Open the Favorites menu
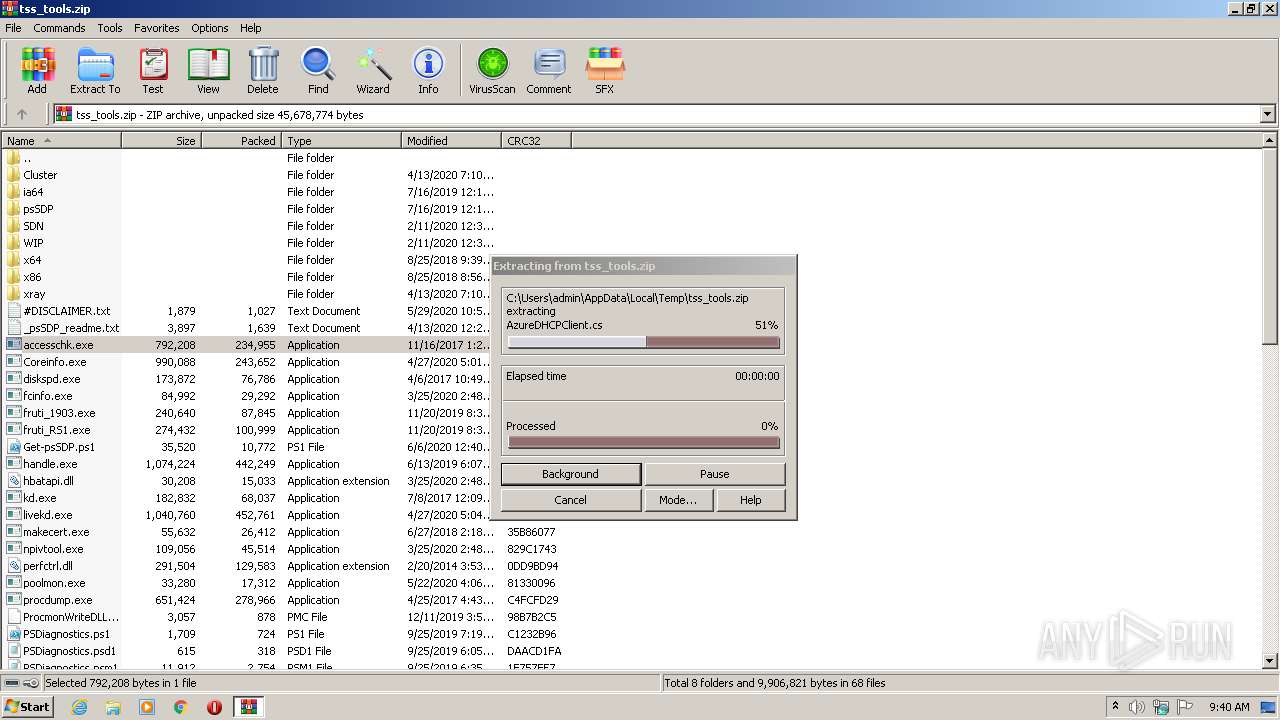This screenshot has width=1280, height=720. click(157, 28)
